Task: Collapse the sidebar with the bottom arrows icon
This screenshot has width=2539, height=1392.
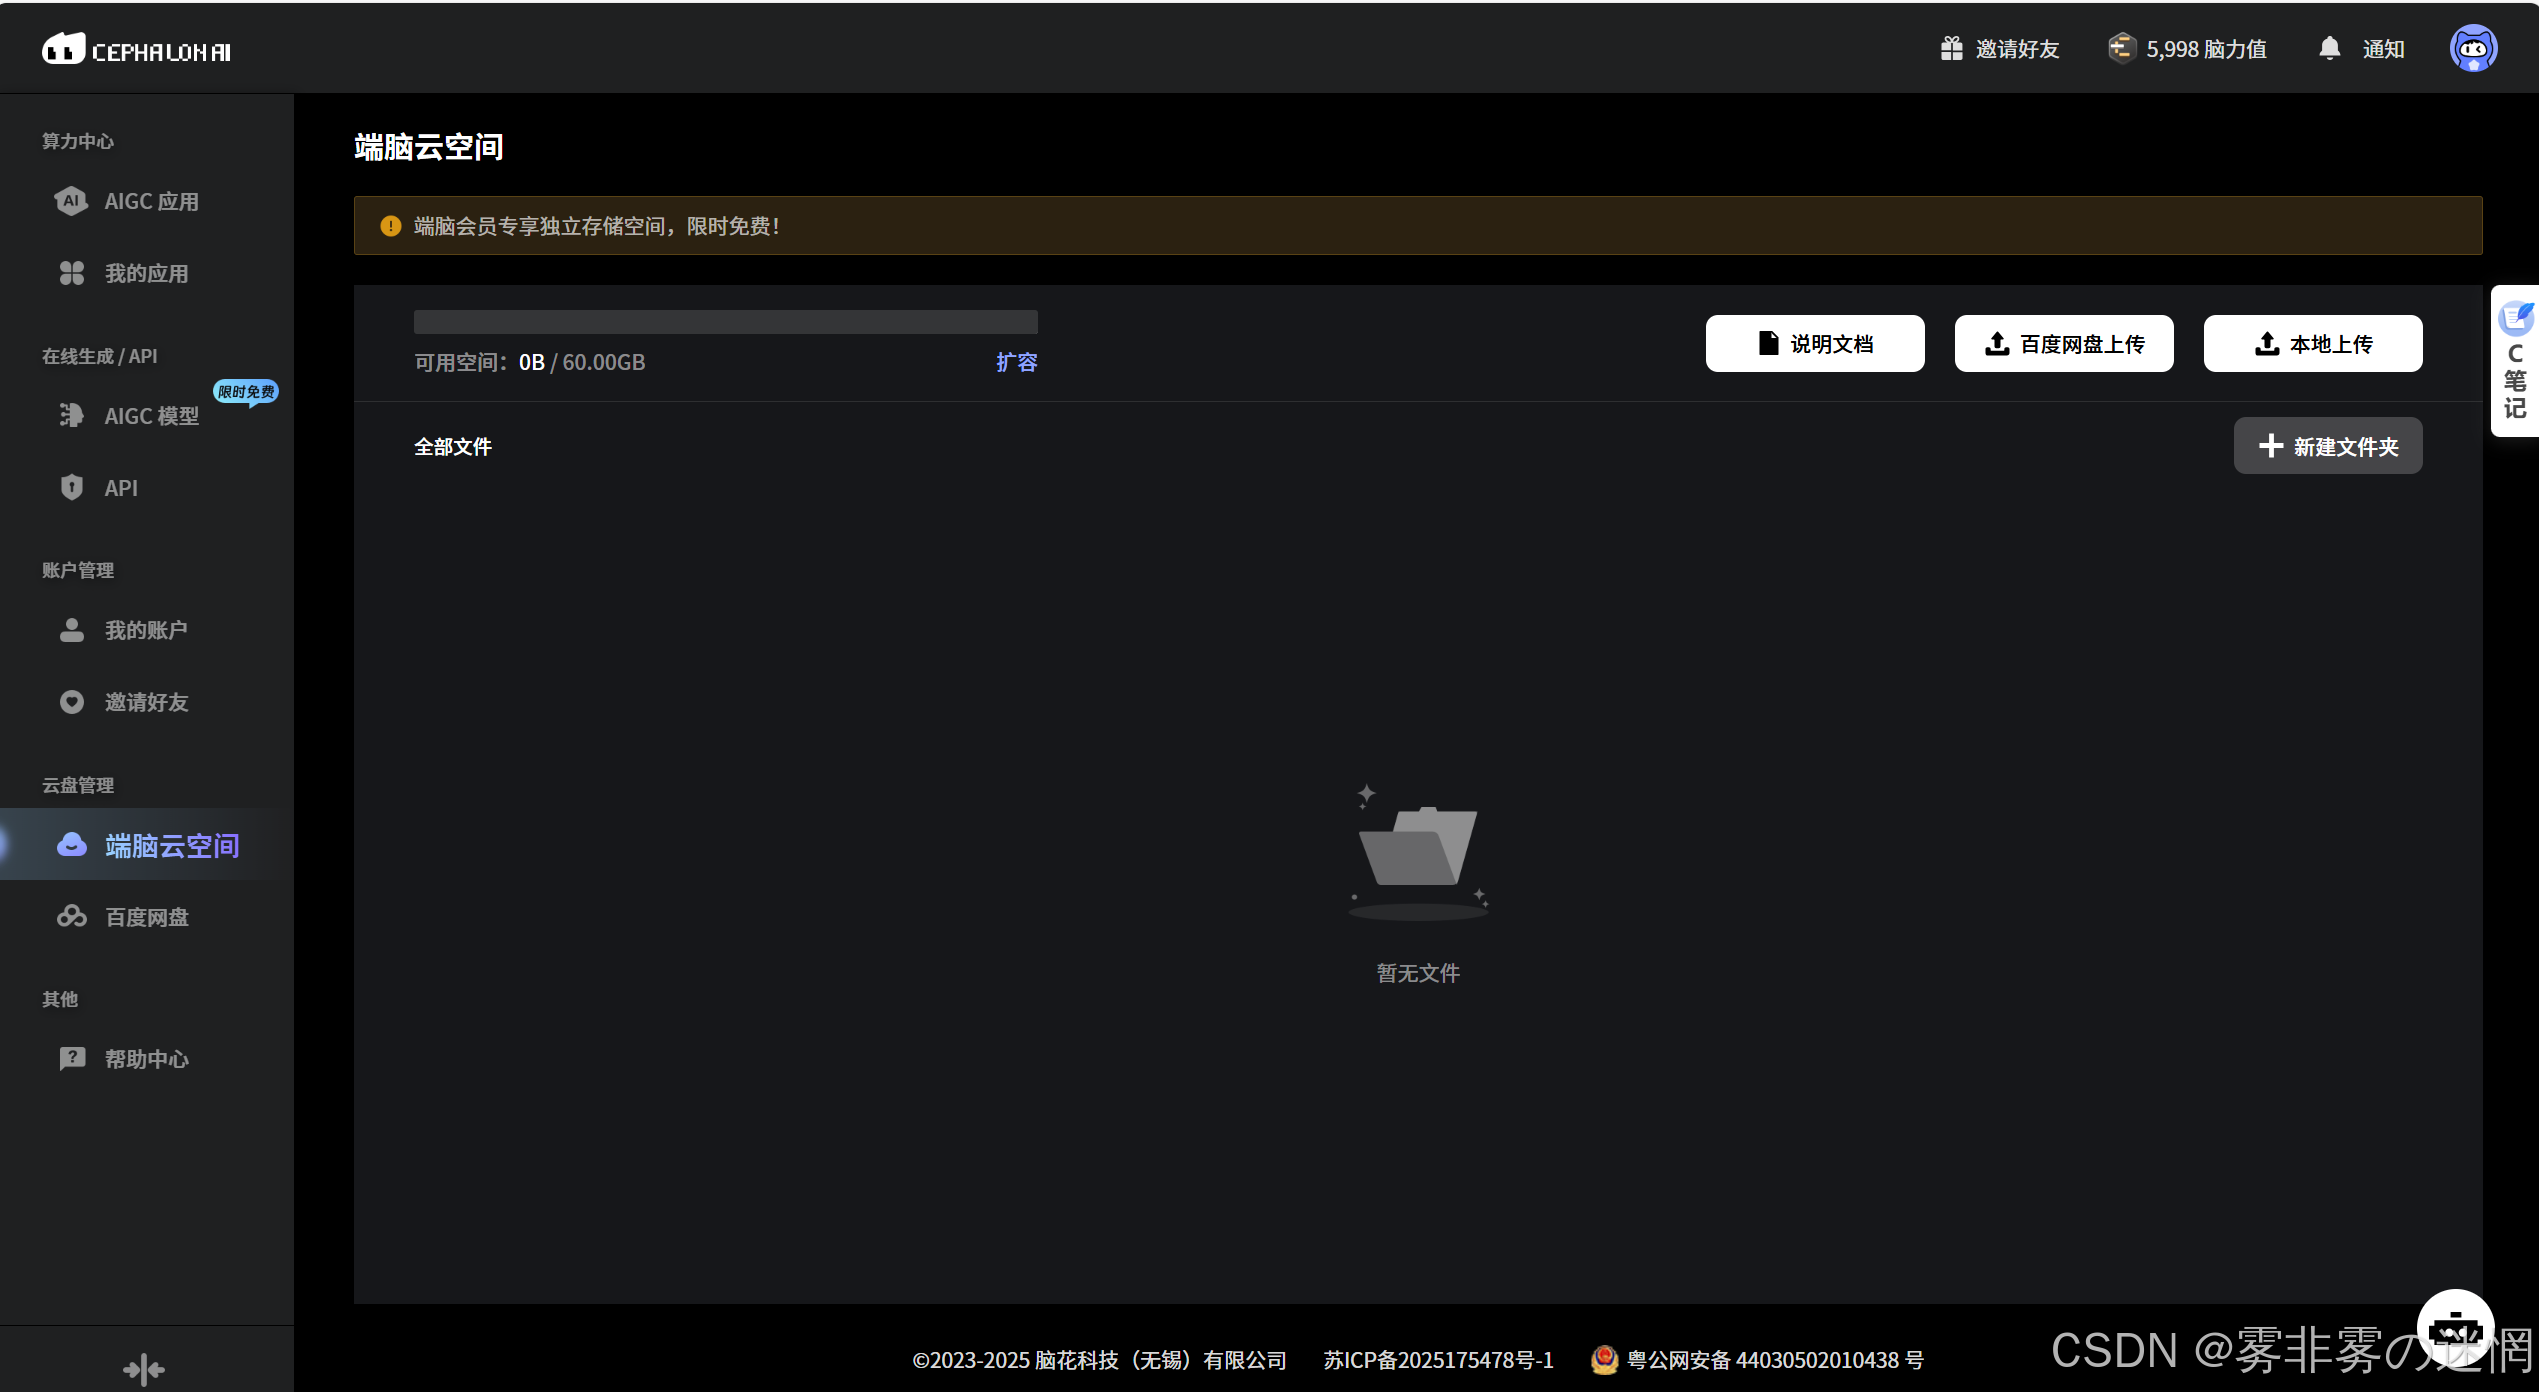Action: (144, 1369)
